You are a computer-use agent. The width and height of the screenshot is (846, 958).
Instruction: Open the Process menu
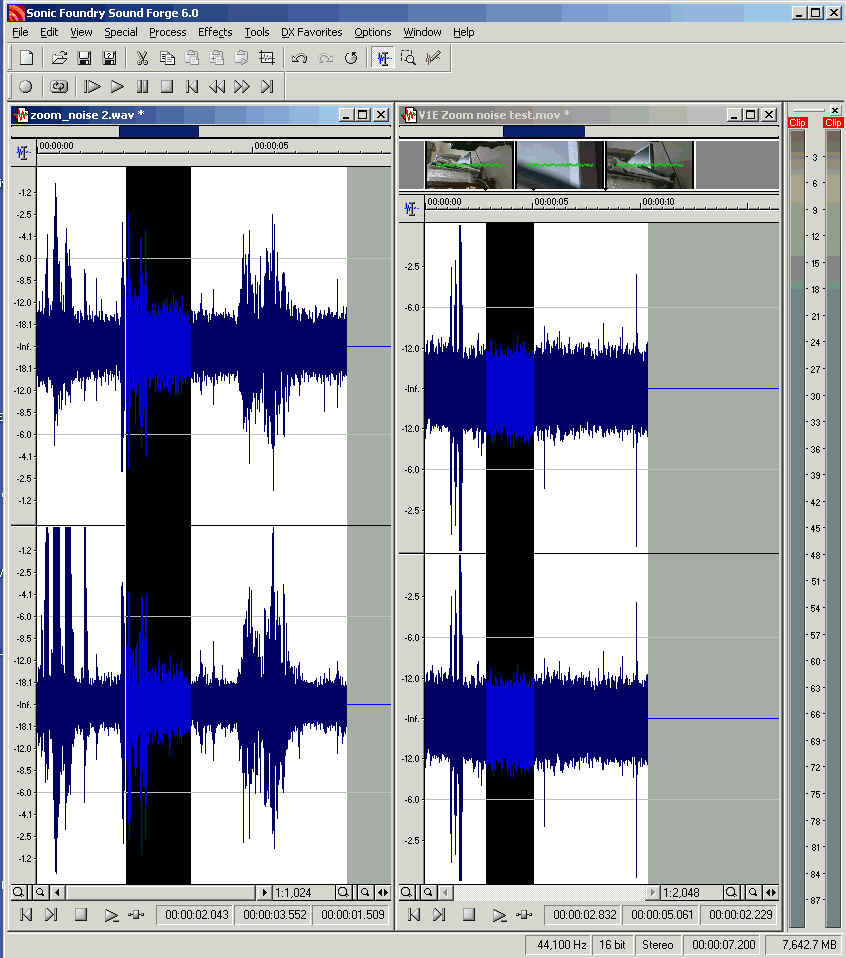pos(167,32)
